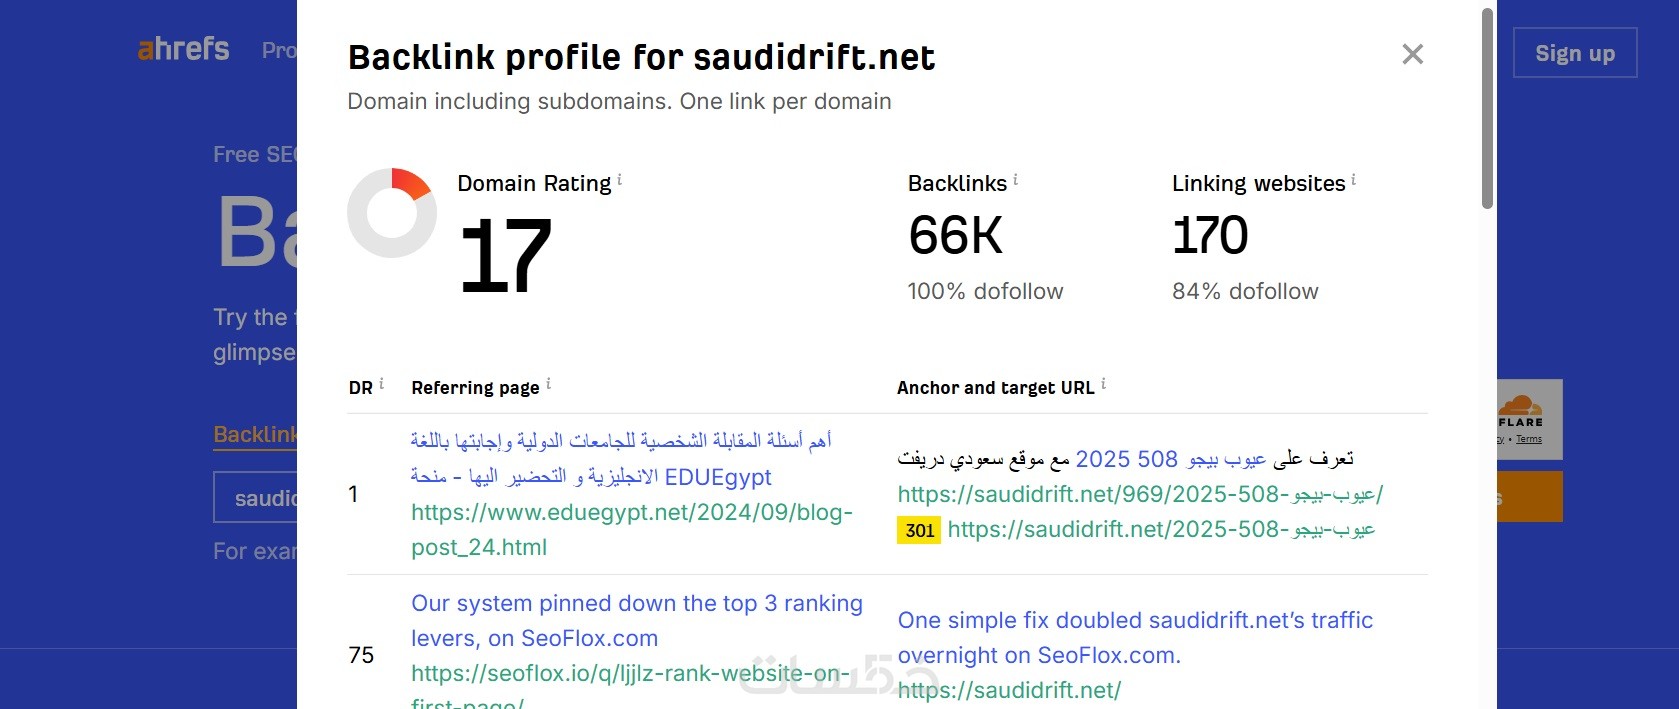Click the ahrefs logo

[x=184, y=49]
